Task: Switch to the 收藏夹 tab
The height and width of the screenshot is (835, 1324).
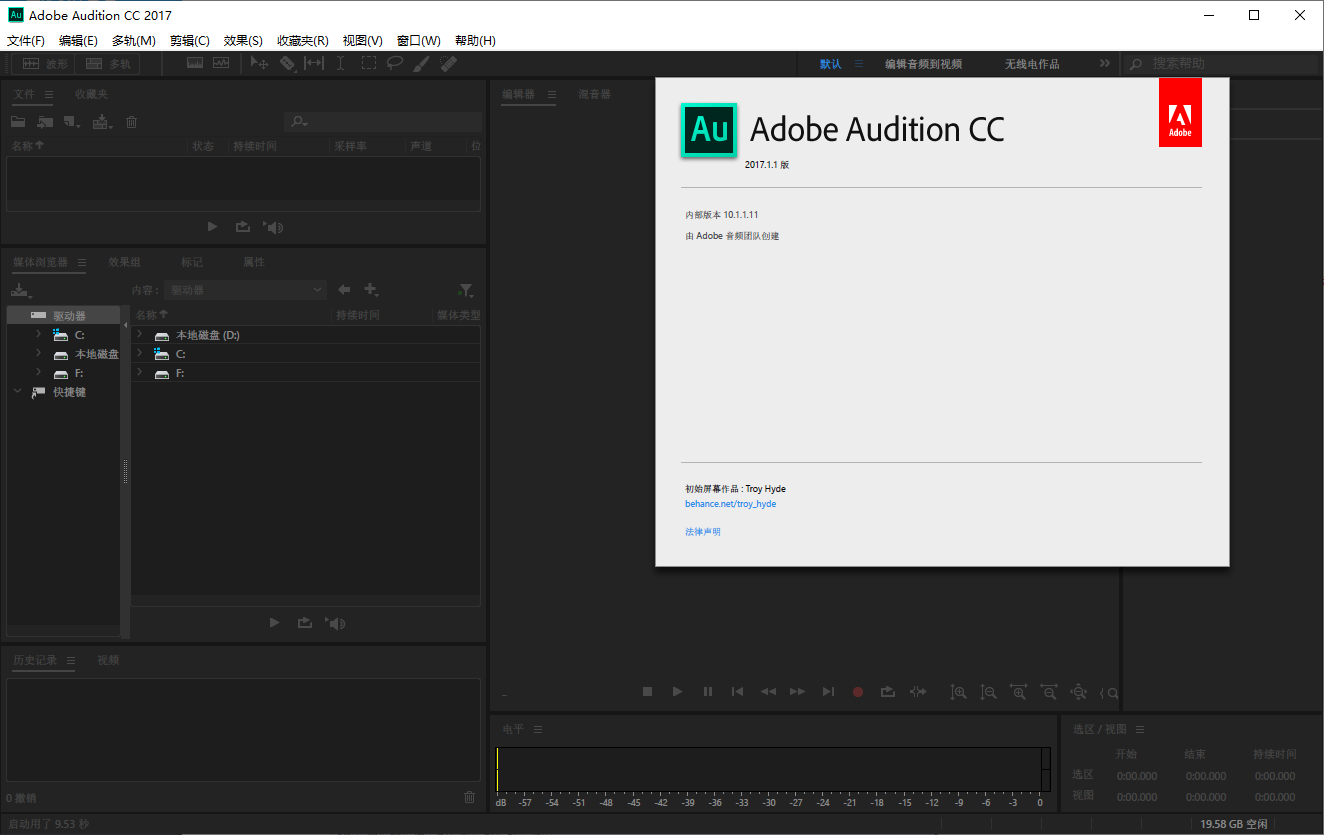Action: point(91,94)
